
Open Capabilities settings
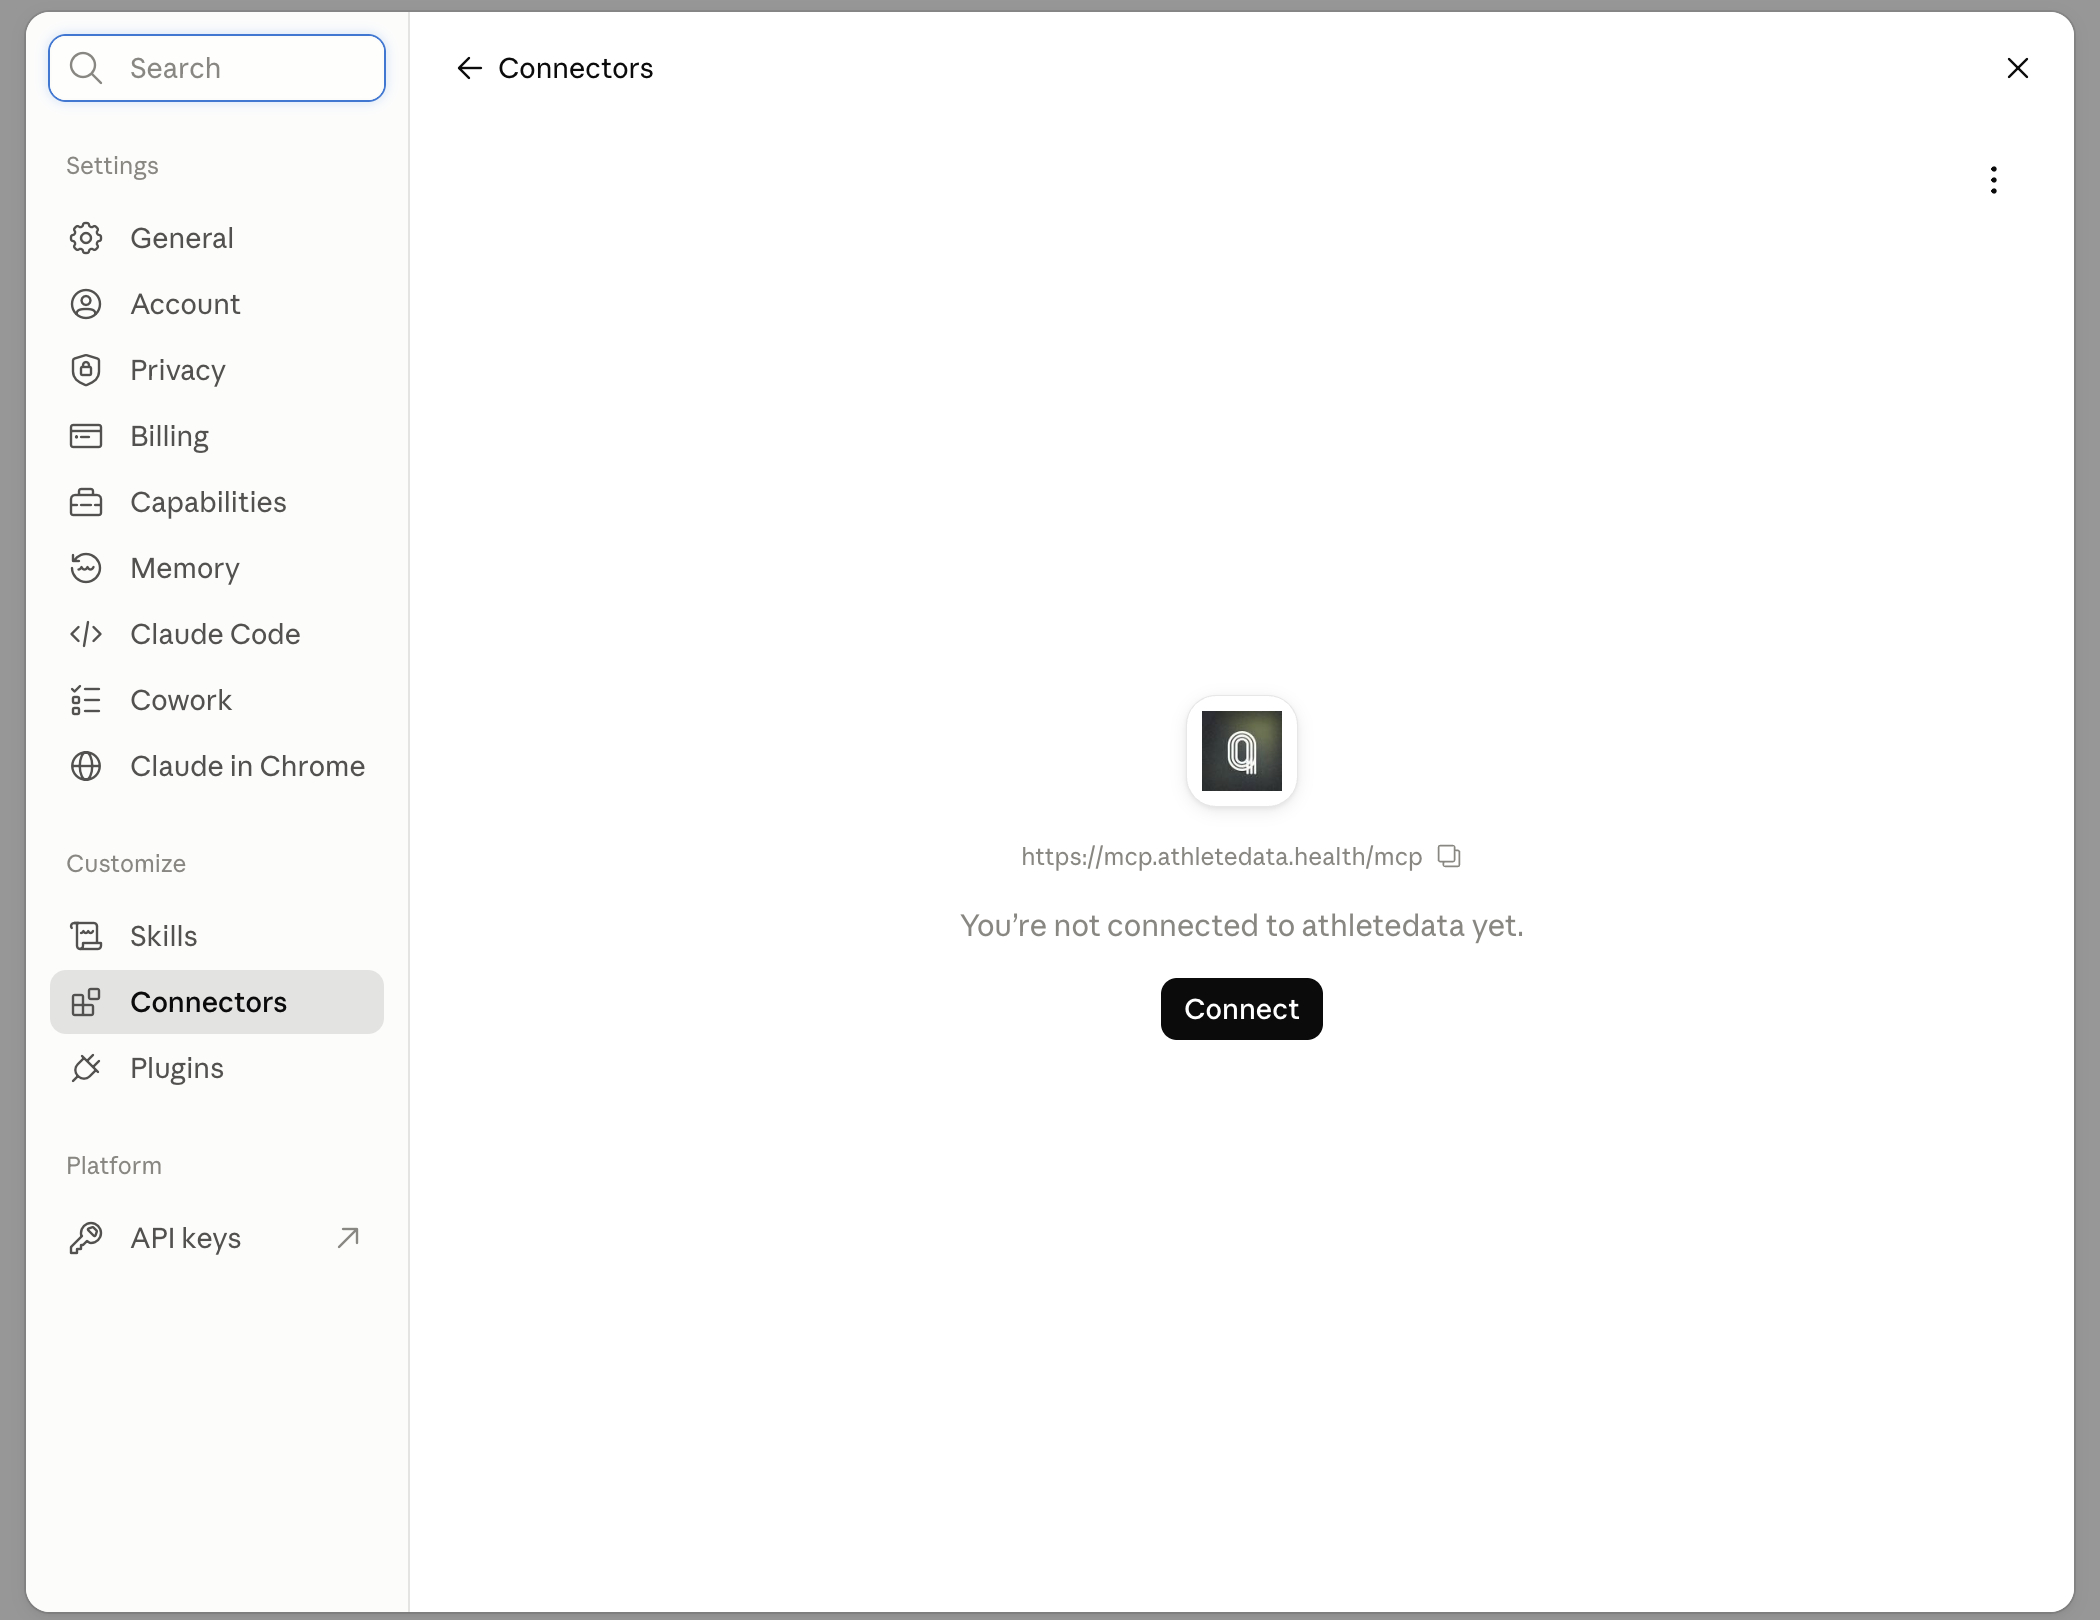(217, 502)
